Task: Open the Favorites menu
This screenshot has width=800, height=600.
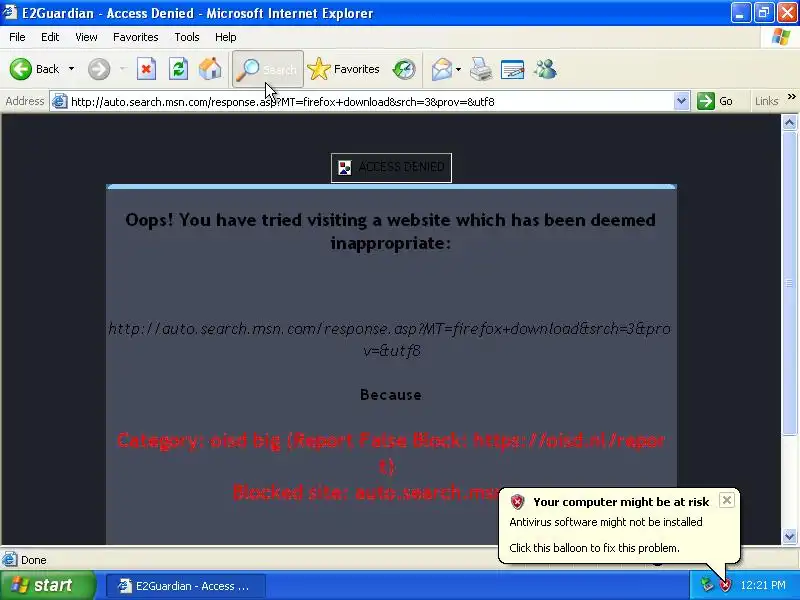Action: (136, 37)
